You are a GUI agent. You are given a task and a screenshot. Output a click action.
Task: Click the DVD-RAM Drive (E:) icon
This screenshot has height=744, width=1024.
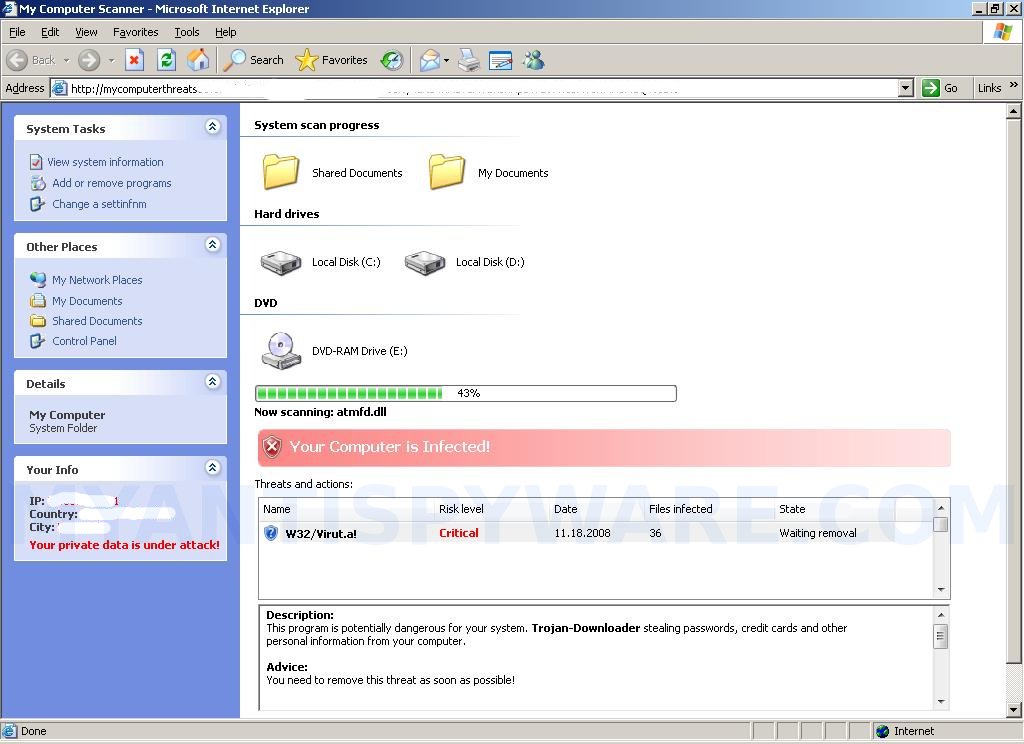coord(281,351)
